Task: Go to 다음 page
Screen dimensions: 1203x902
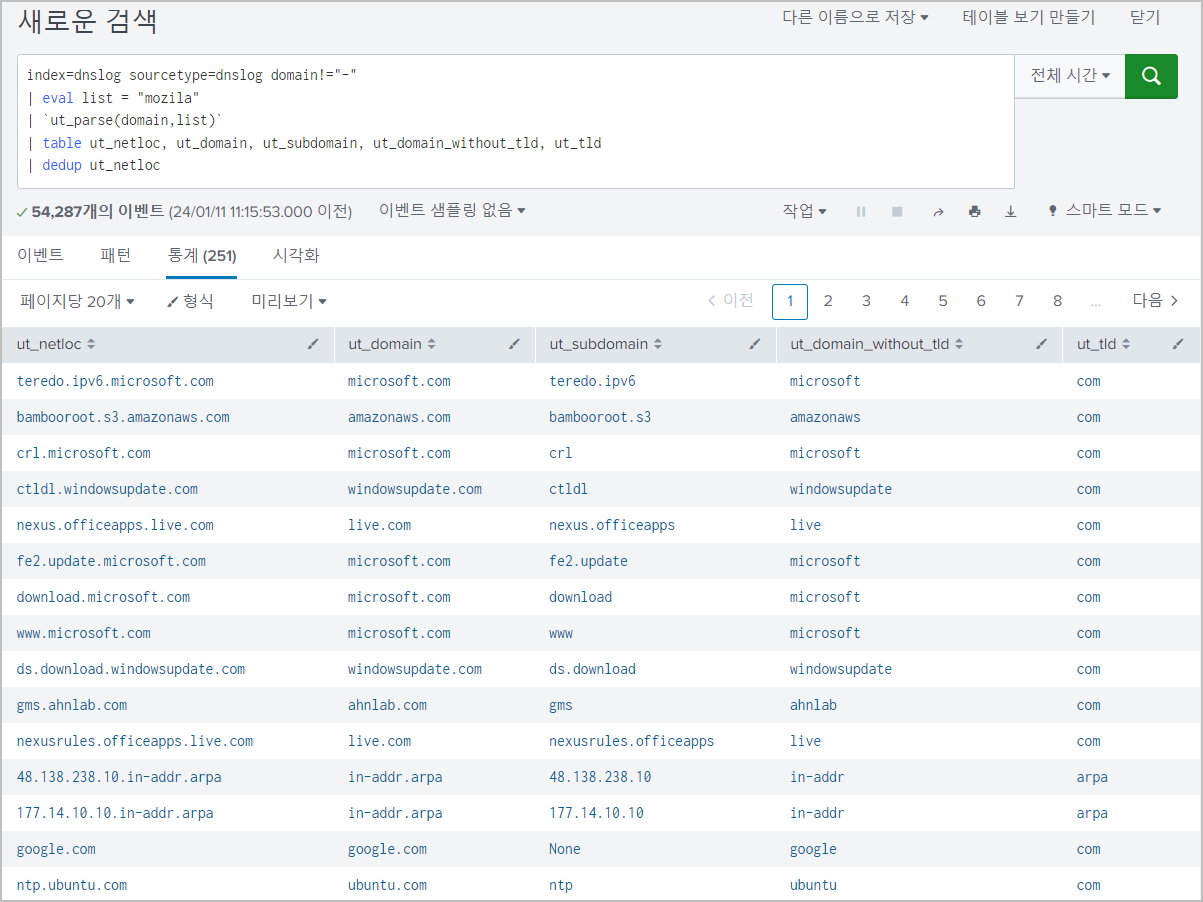Action: (1156, 301)
